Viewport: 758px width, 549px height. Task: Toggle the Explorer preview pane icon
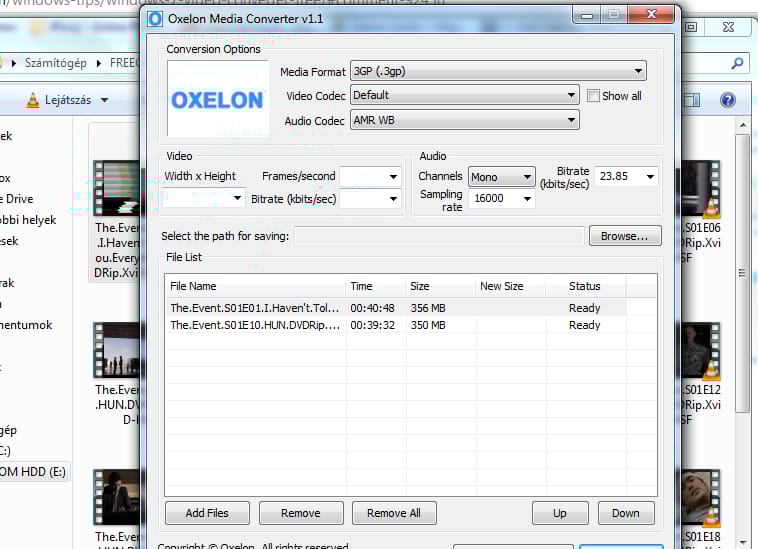692,100
